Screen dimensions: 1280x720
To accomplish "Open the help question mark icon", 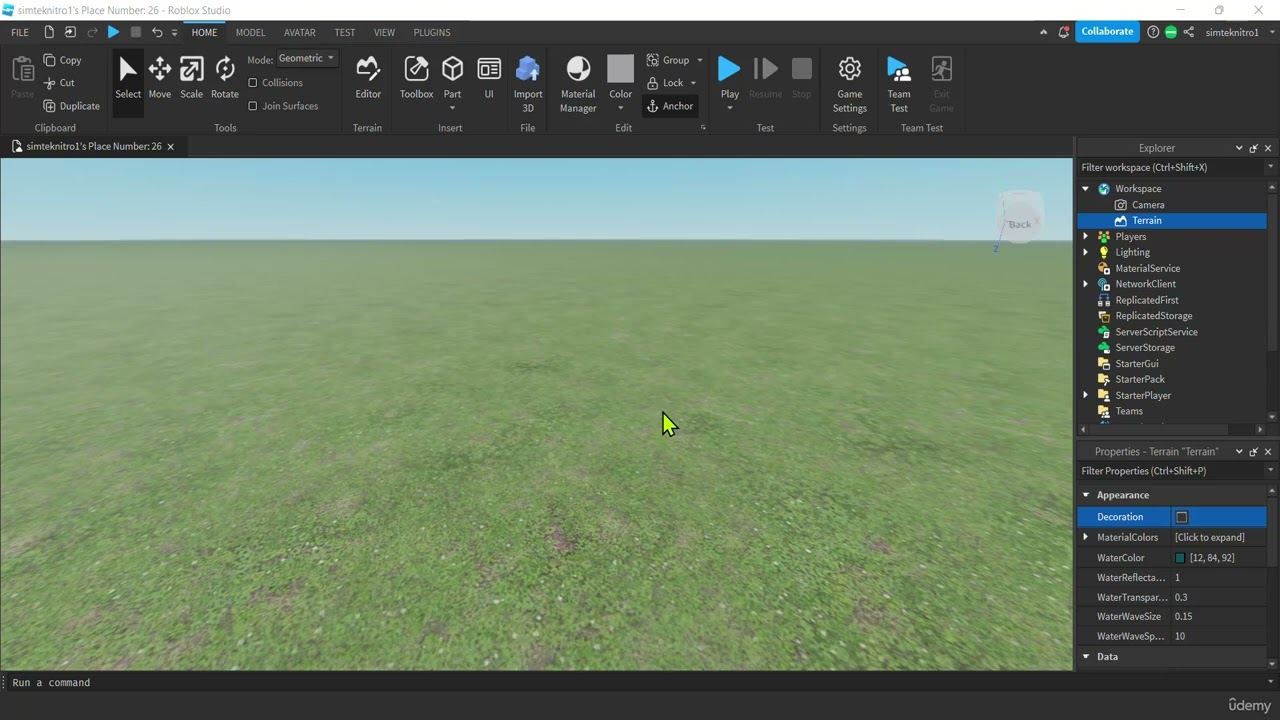I will pos(1153,32).
